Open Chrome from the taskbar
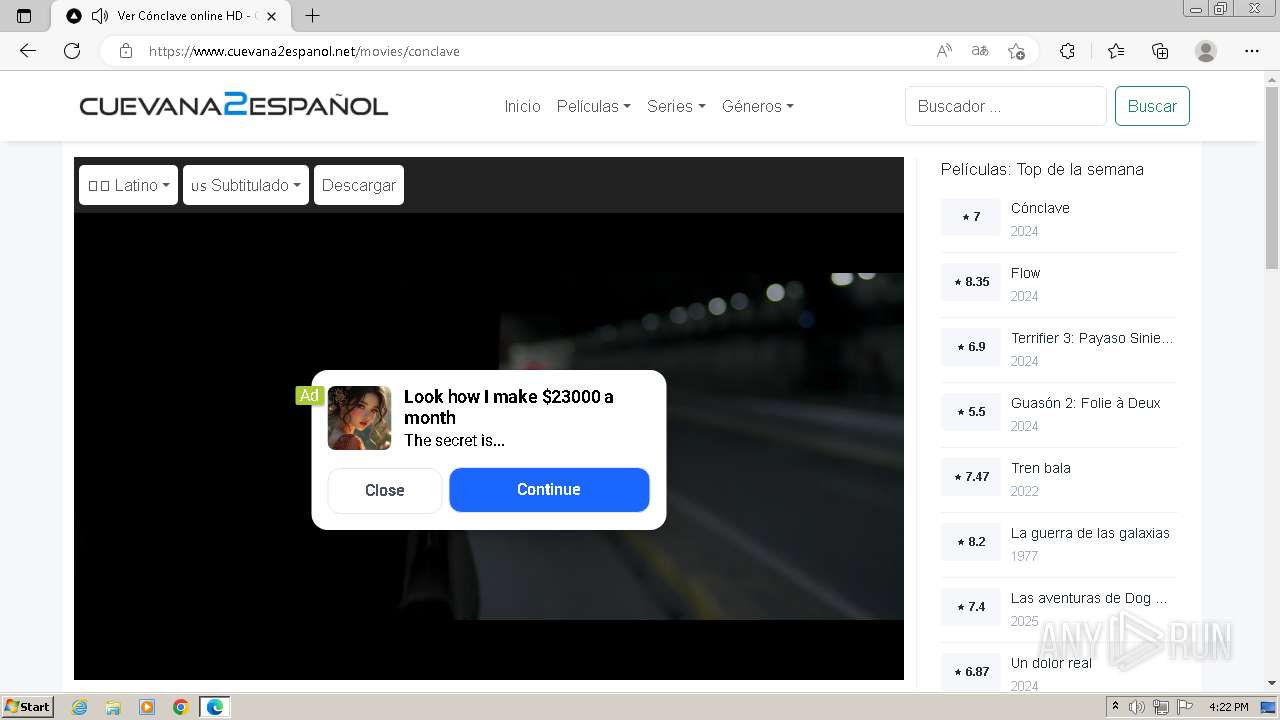The height and width of the screenshot is (720, 1280). tap(181, 707)
